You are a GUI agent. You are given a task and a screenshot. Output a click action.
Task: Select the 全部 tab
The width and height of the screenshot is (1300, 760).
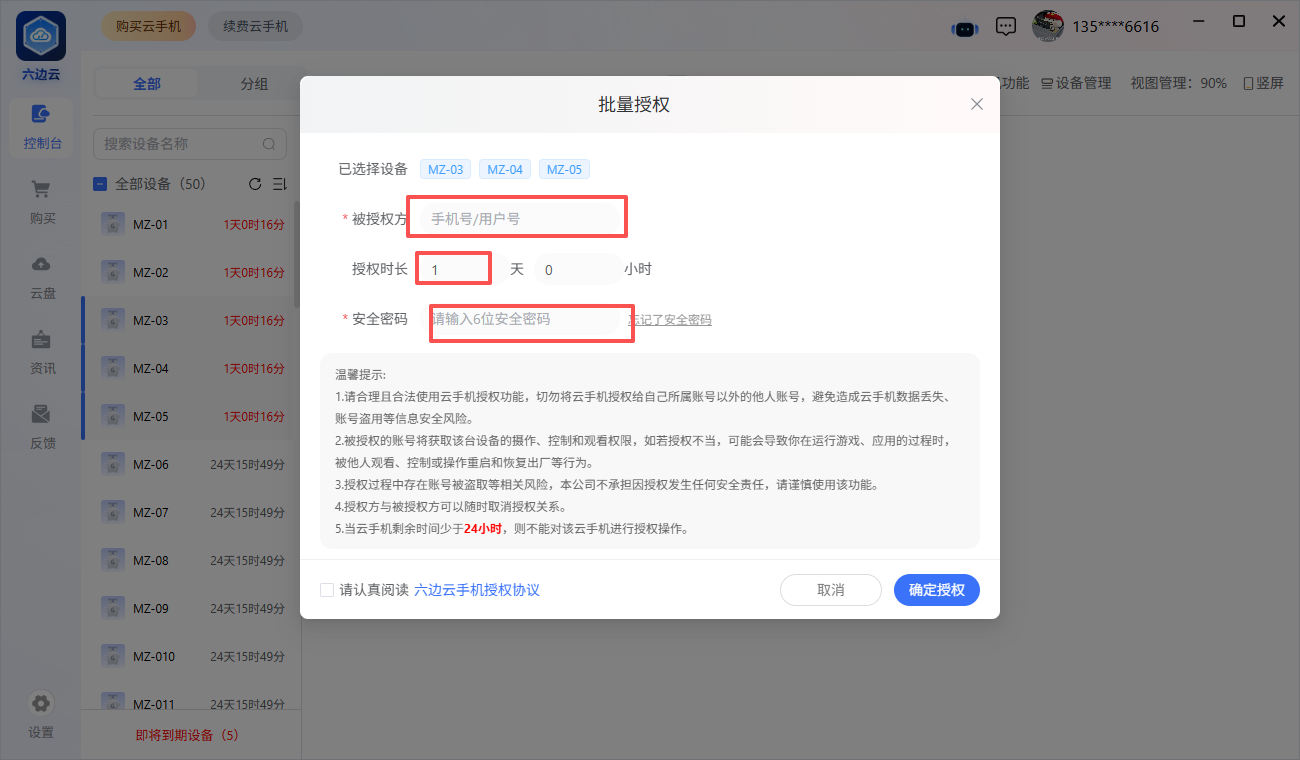(x=147, y=84)
